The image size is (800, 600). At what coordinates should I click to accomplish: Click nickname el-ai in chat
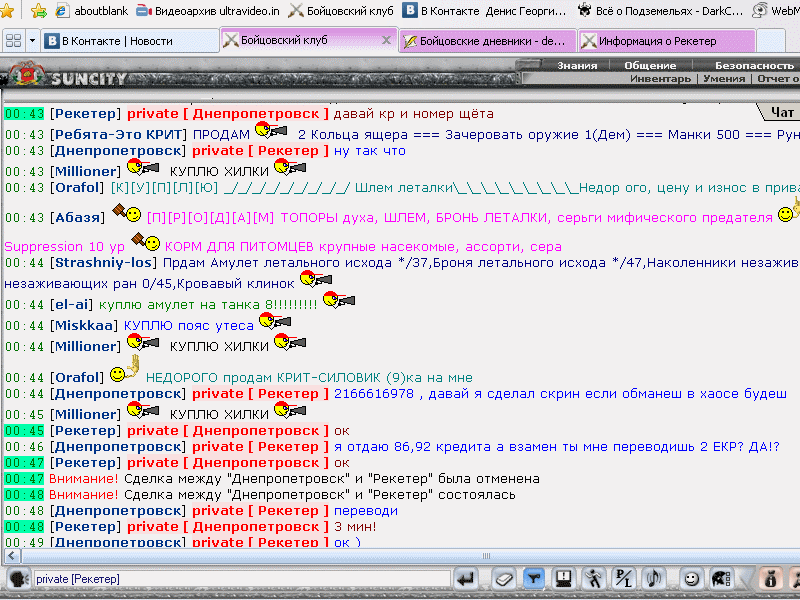[71, 305]
